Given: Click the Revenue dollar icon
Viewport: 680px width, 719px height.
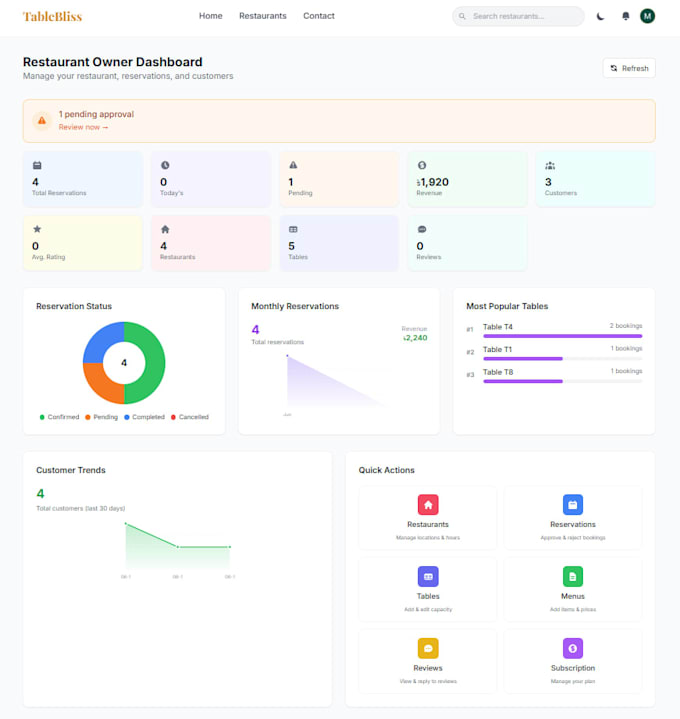Looking at the screenshot, I should click(422, 165).
